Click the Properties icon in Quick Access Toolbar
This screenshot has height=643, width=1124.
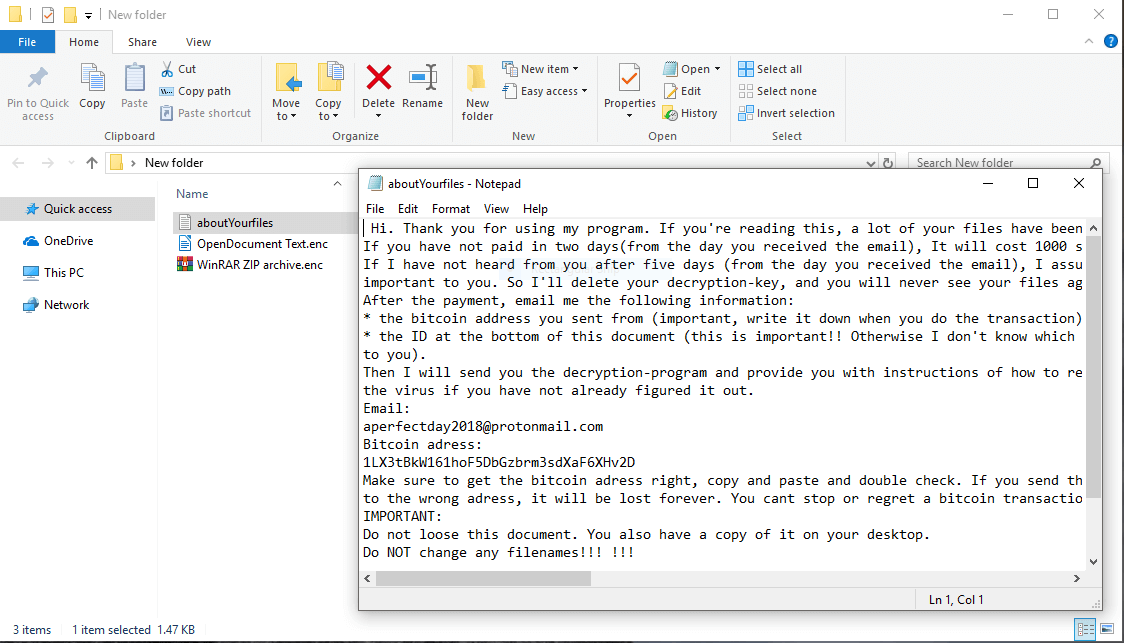(48, 14)
